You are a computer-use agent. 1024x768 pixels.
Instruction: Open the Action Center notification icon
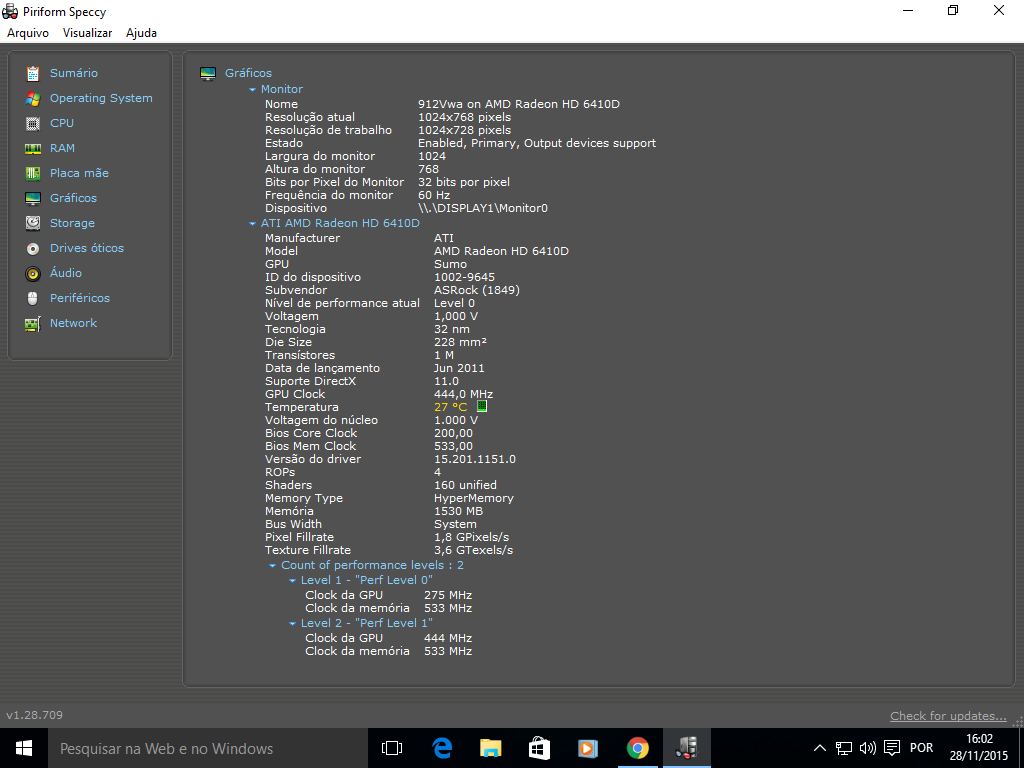click(x=891, y=748)
